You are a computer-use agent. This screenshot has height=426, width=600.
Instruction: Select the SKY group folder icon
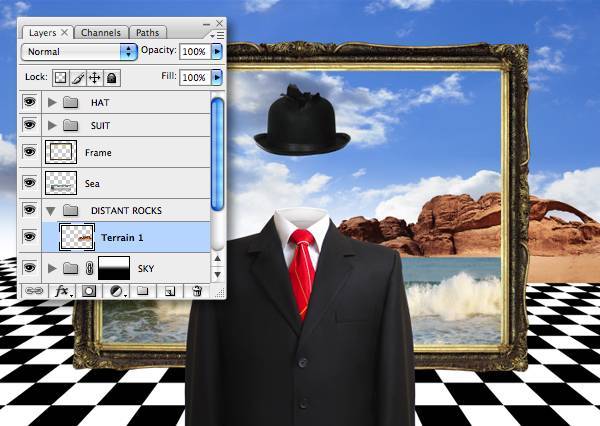(x=70, y=268)
